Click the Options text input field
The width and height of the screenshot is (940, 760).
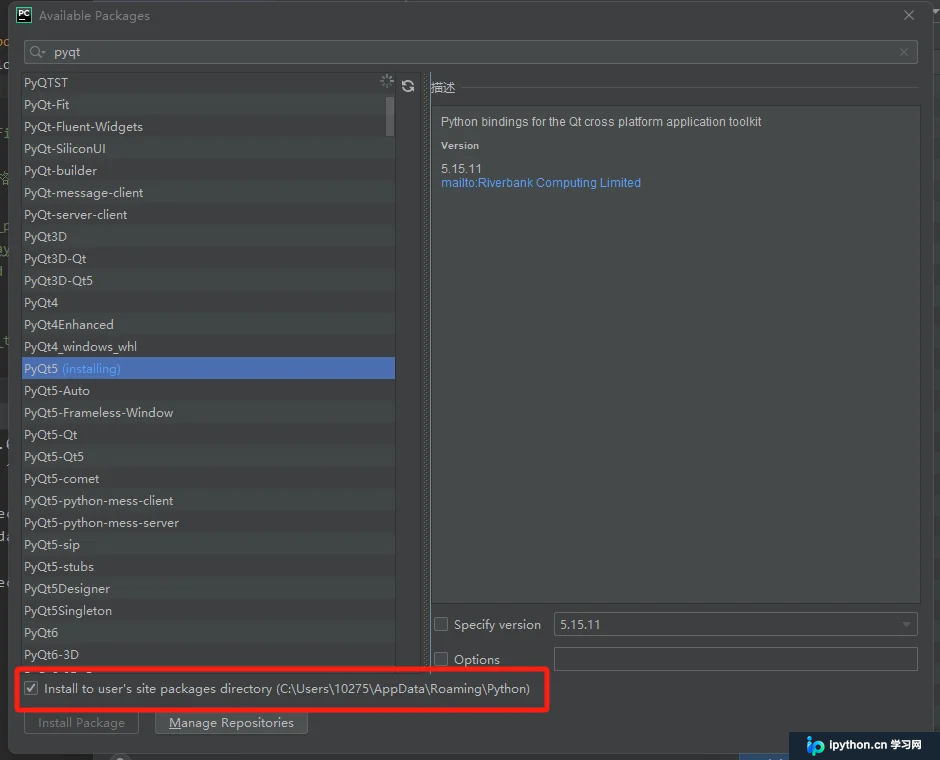point(736,659)
